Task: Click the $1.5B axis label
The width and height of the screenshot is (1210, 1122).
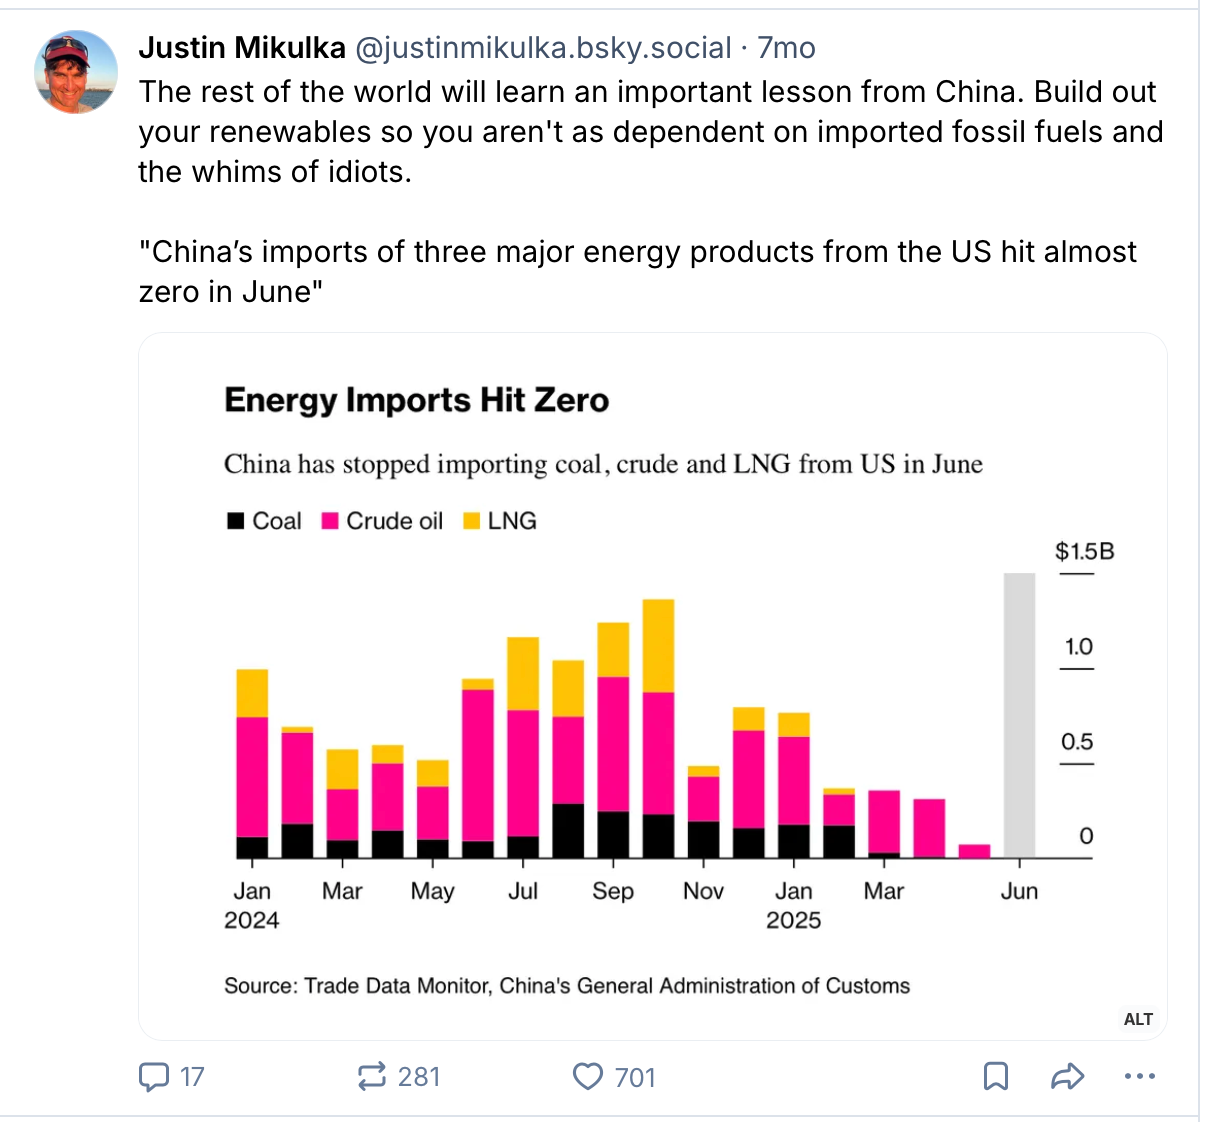Action: pyautogui.click(x=1084, y=551)
